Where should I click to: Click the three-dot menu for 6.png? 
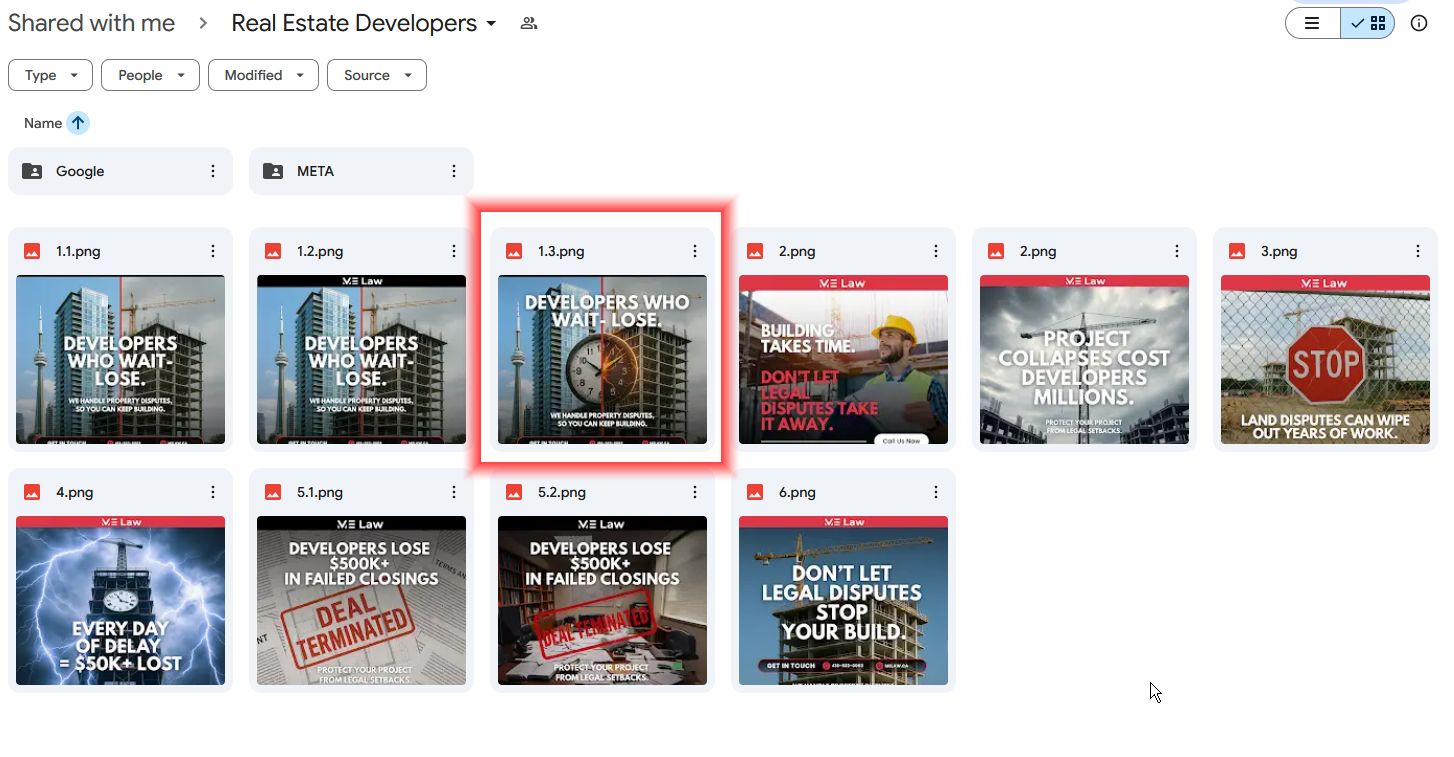point(935,493)
